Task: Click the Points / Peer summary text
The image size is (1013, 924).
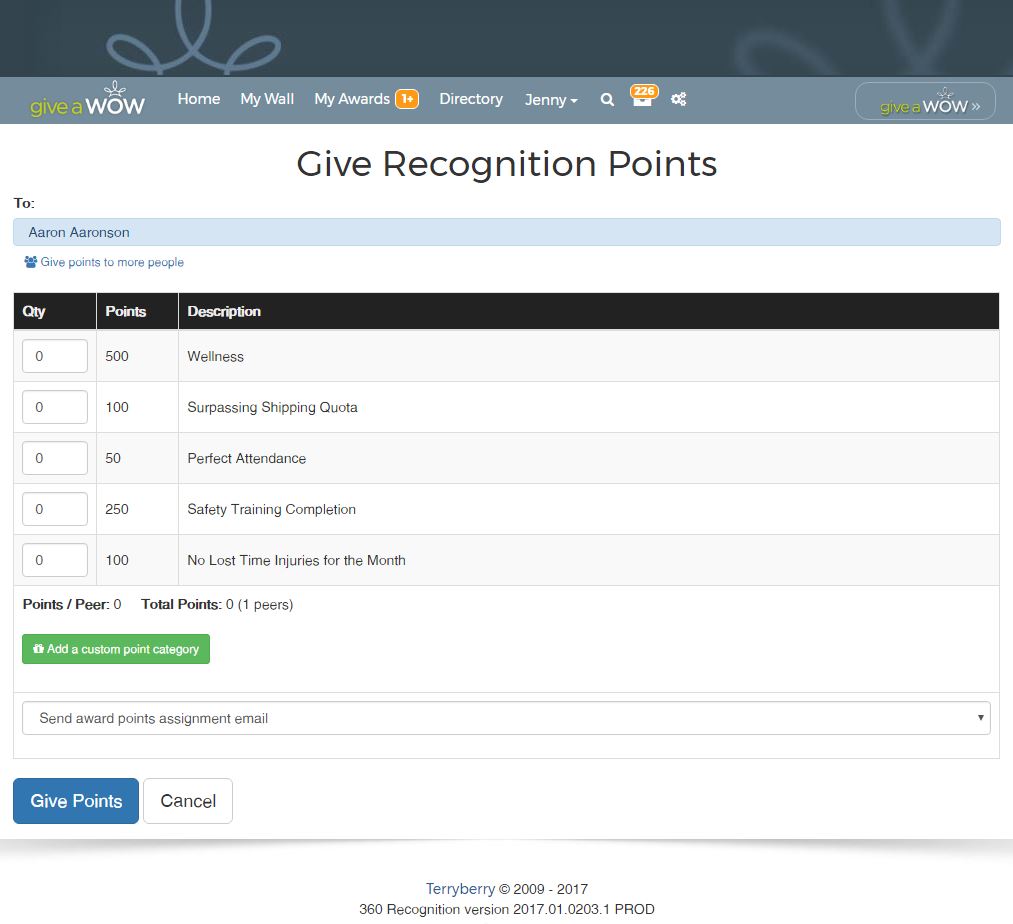Action: (x=72, y=604)
